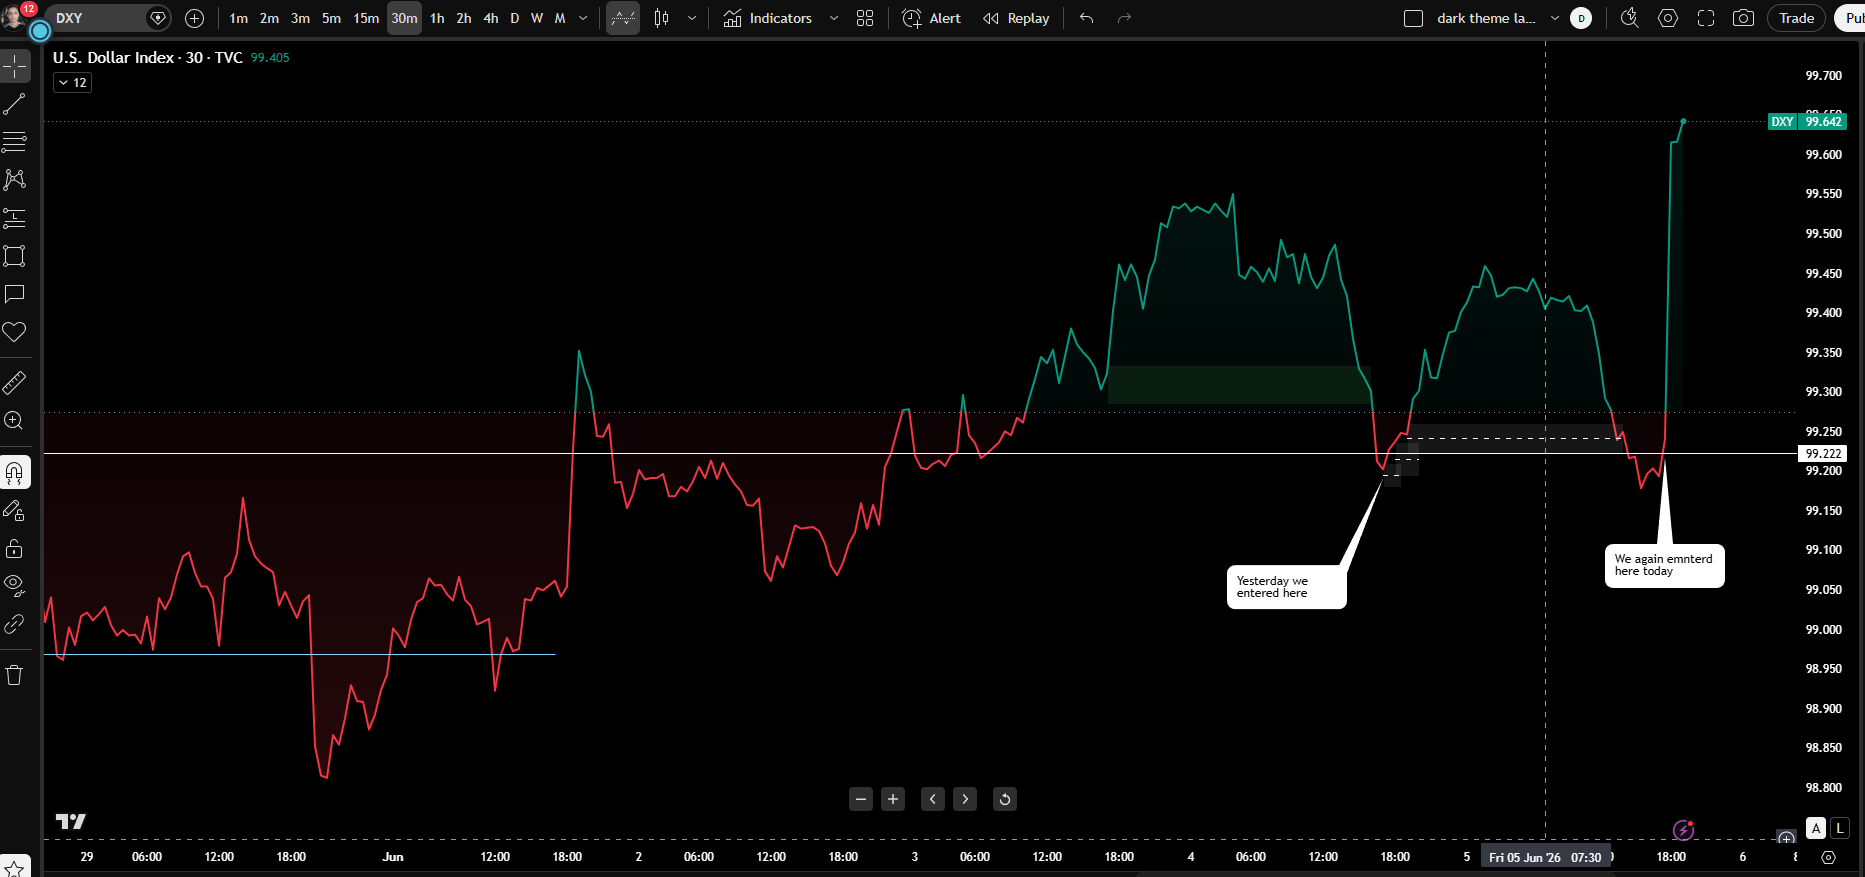Select the trend line drawing tool
Image resolution: width=1865 pixels, height=877 pixels.
(x=15, y=104)
